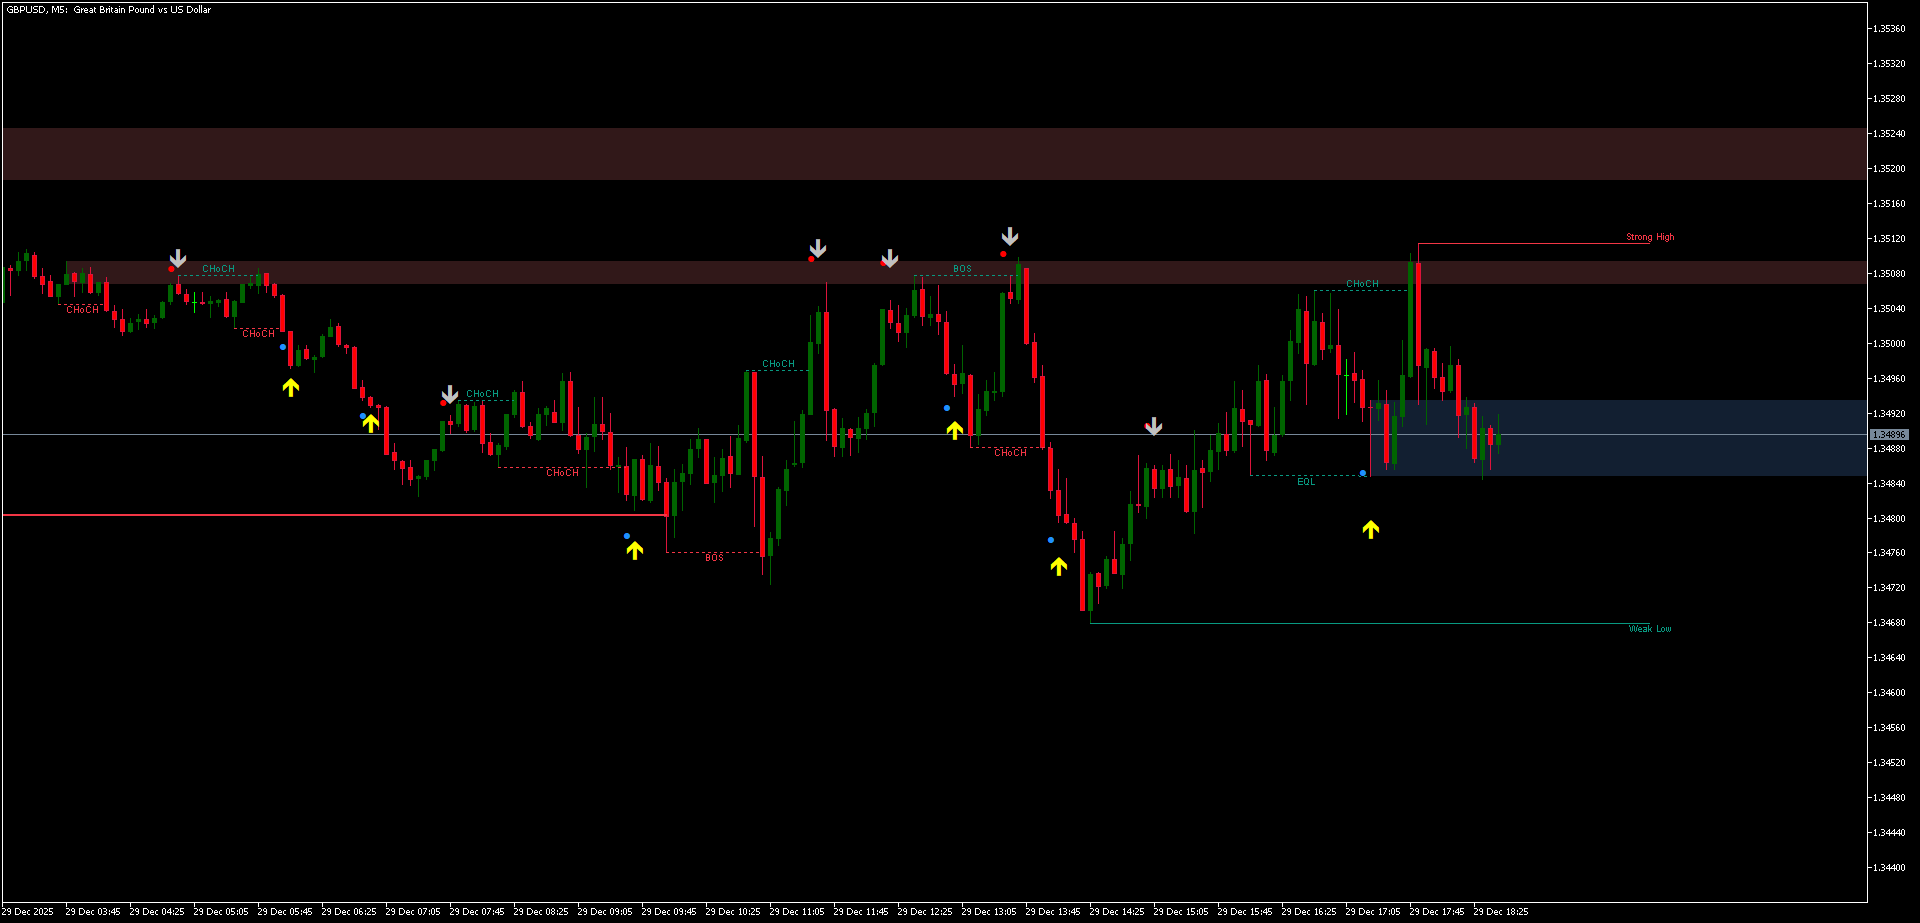The image size is (1920, 923).
Task: Select the current bid price tag 1.34896
Action: [1890, 434]
